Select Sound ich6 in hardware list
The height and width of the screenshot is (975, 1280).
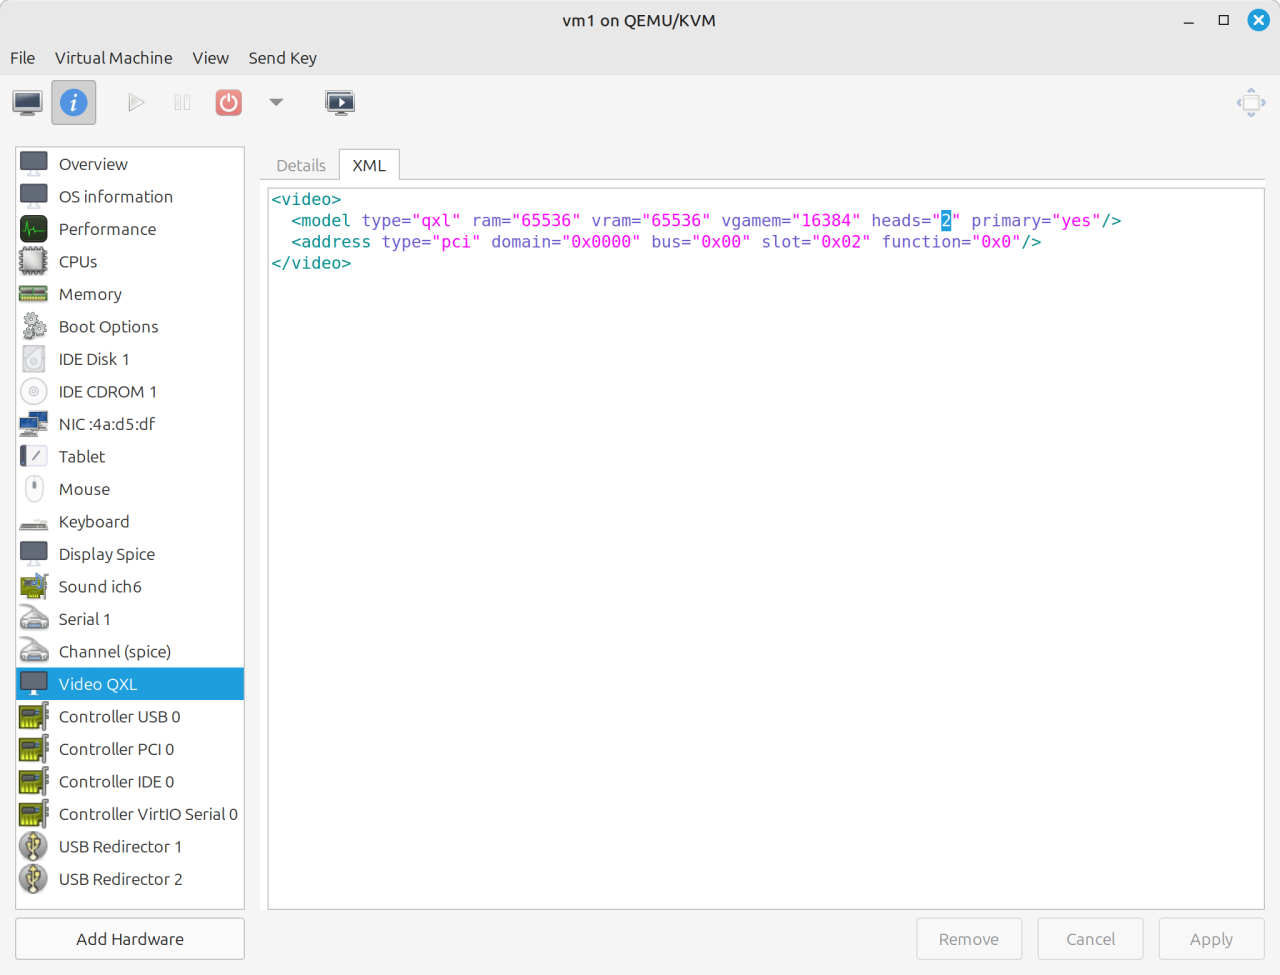tap(100, 587)
